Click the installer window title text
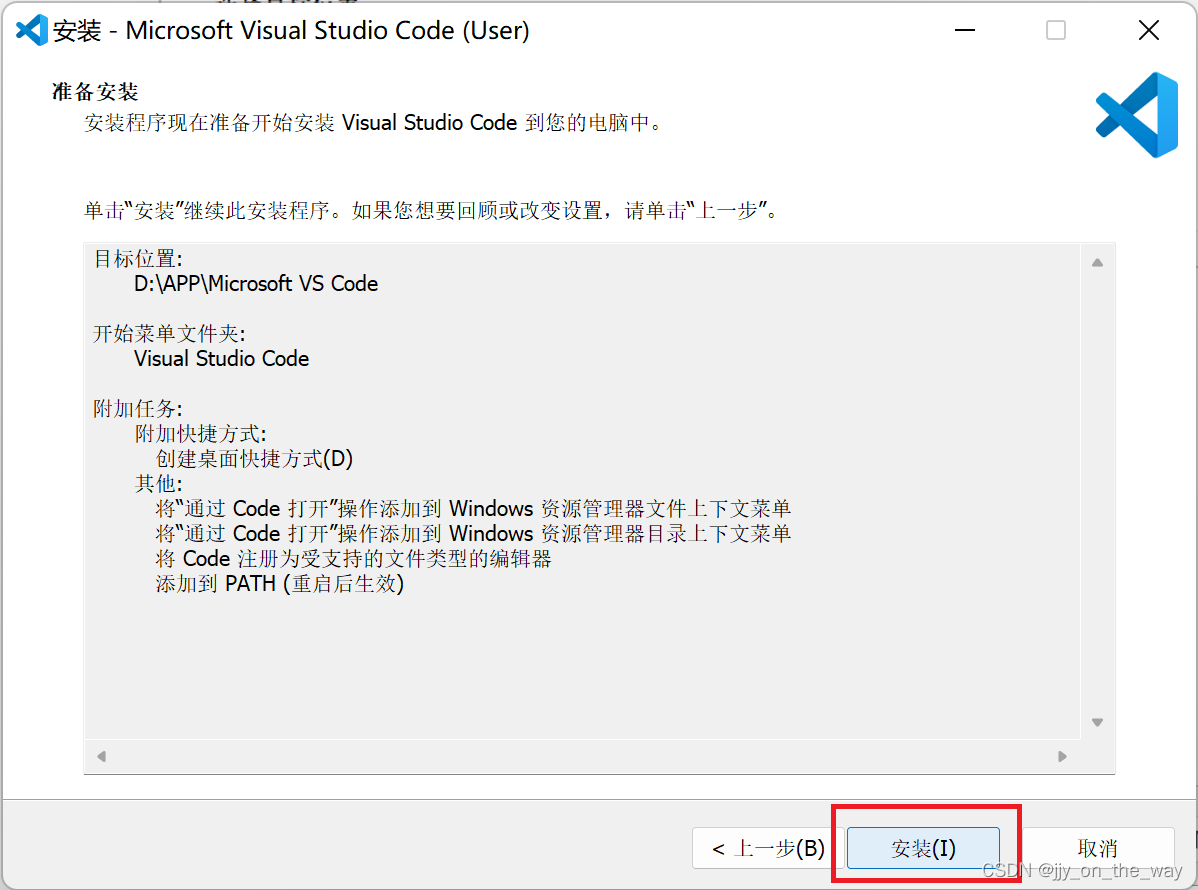The height and width of the screenshot is (890, 1198). point(291,31)
